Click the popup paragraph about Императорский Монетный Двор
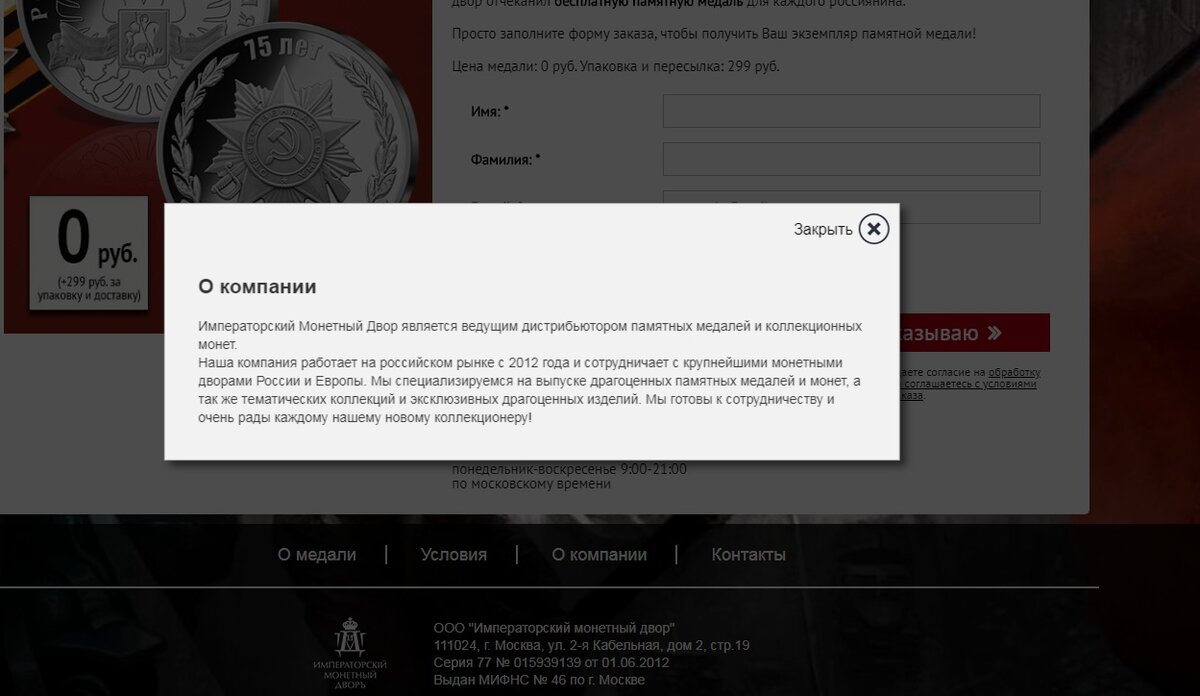Image resolution: width=1200 pixels, height=696 pixels. pyautogui.click(x=530, y=372)
